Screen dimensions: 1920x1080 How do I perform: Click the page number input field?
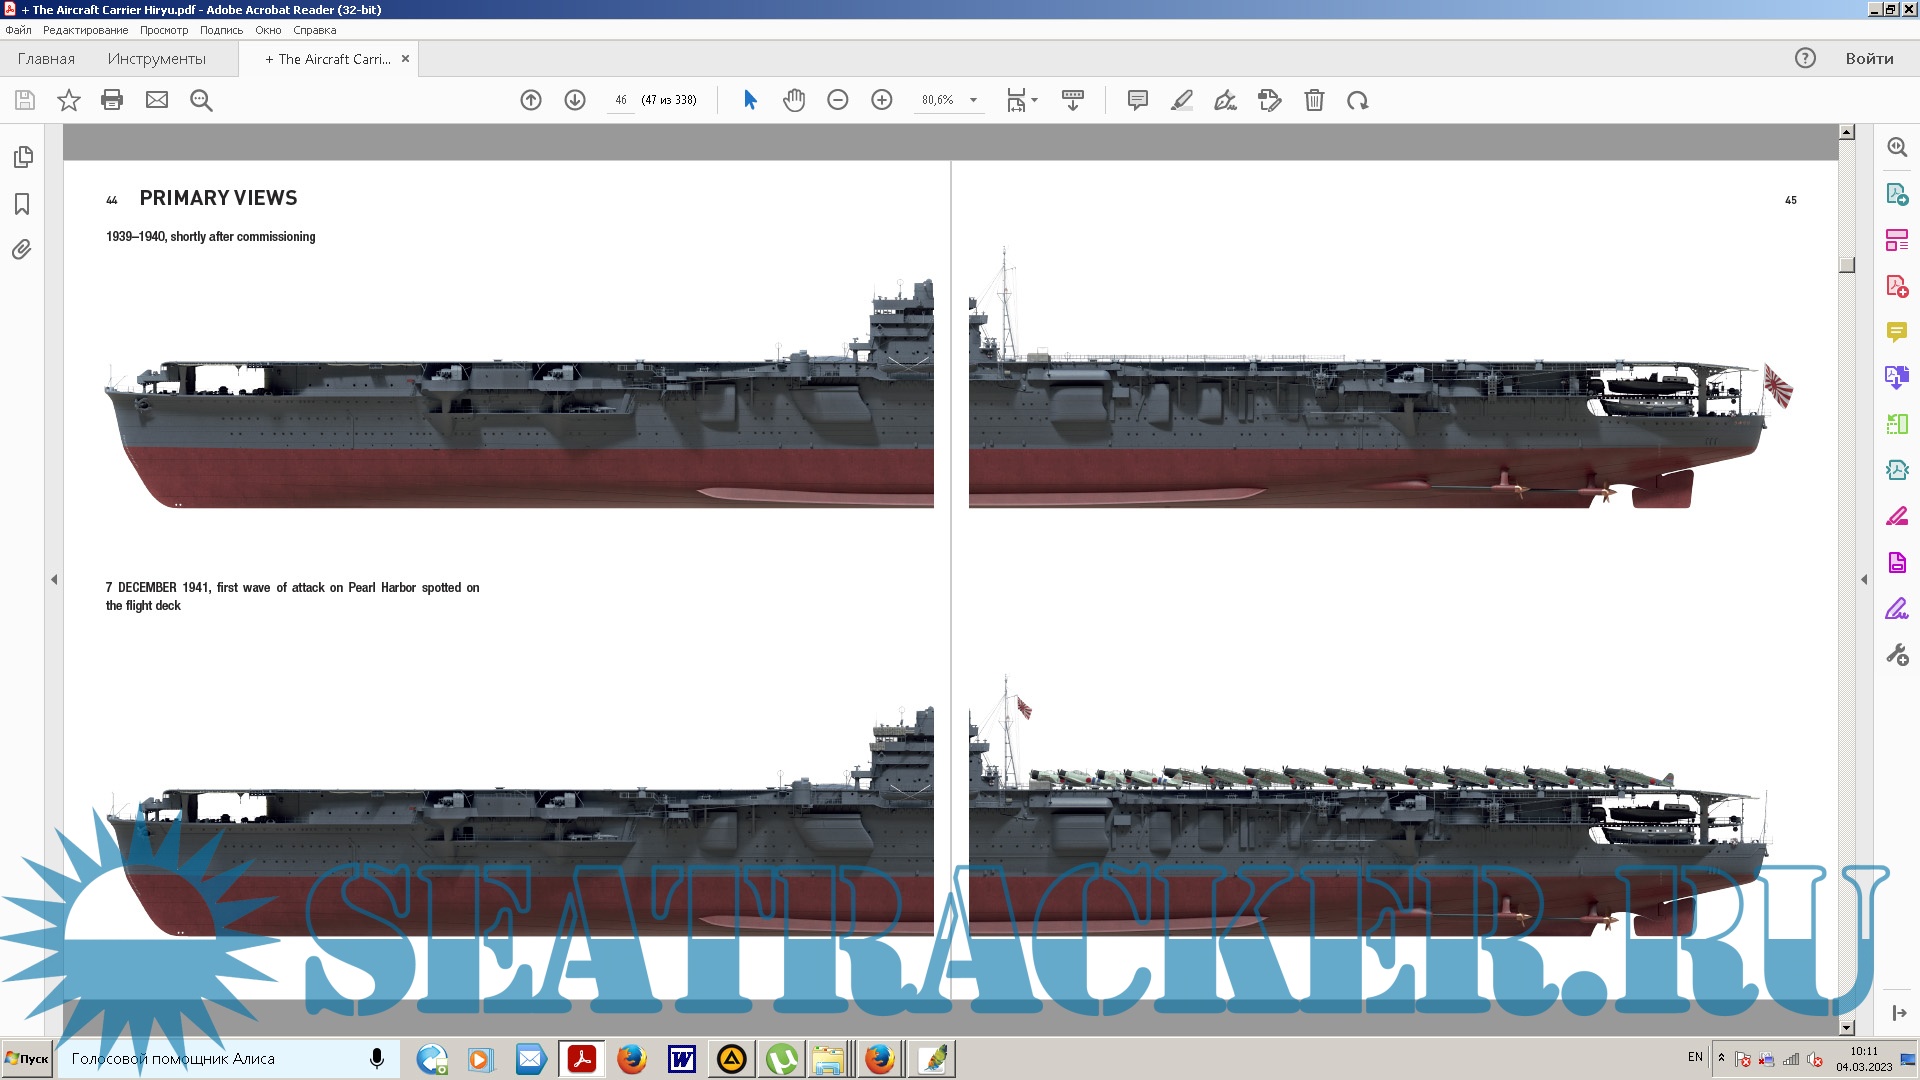(x=620, y=100)
